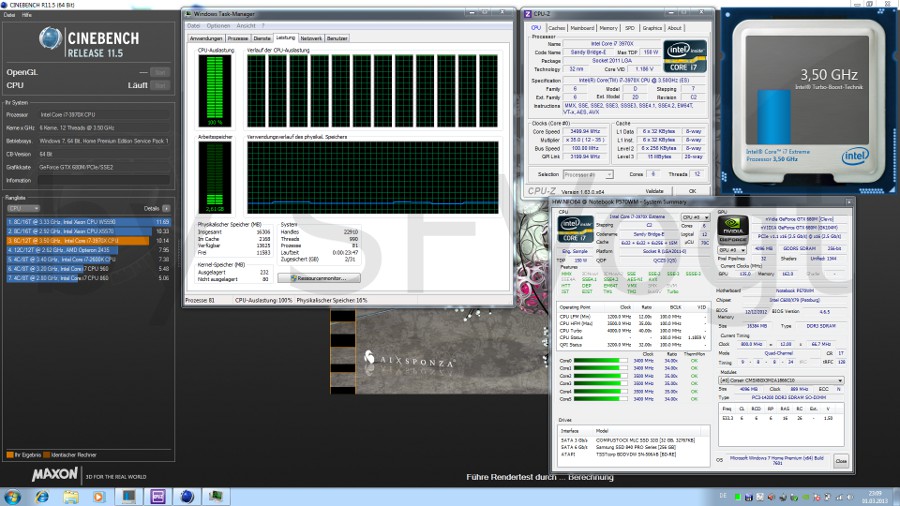Click the Close button in HWiNFO
Image resolution: width=900 pixels, height=506 pixels.
pyautogui.click(x=841, y=461)
